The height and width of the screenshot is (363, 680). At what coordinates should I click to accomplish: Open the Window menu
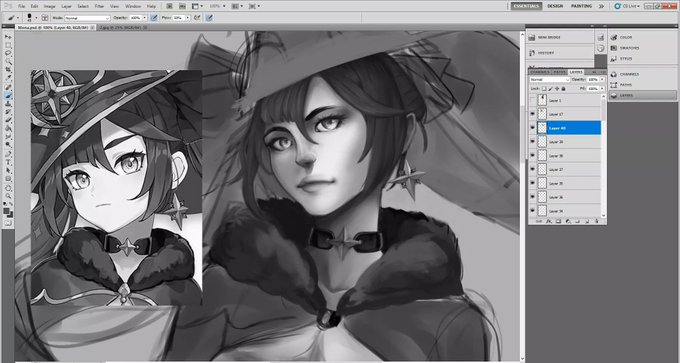(x=133, y=7)
